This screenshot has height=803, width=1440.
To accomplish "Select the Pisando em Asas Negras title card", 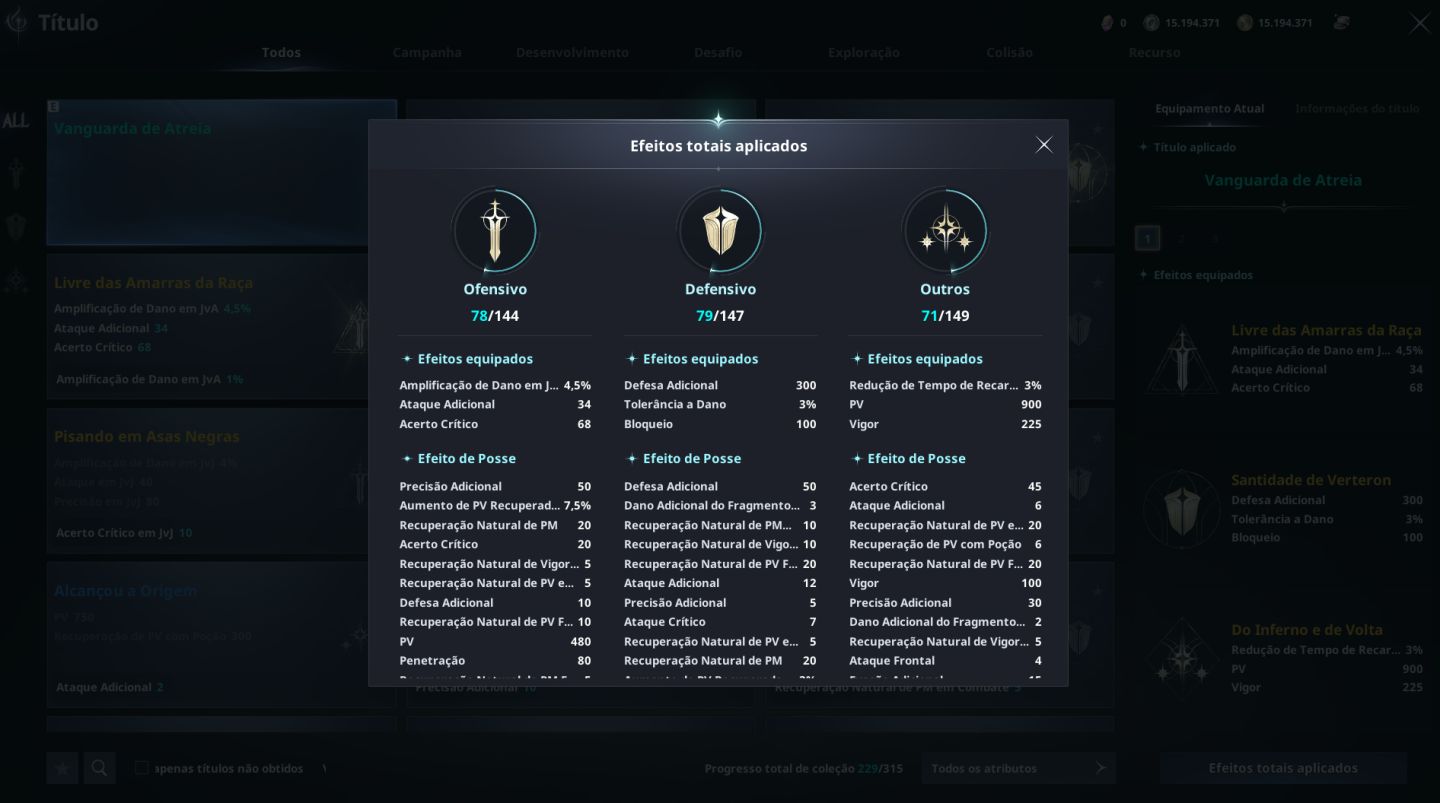I will [221, 481].
